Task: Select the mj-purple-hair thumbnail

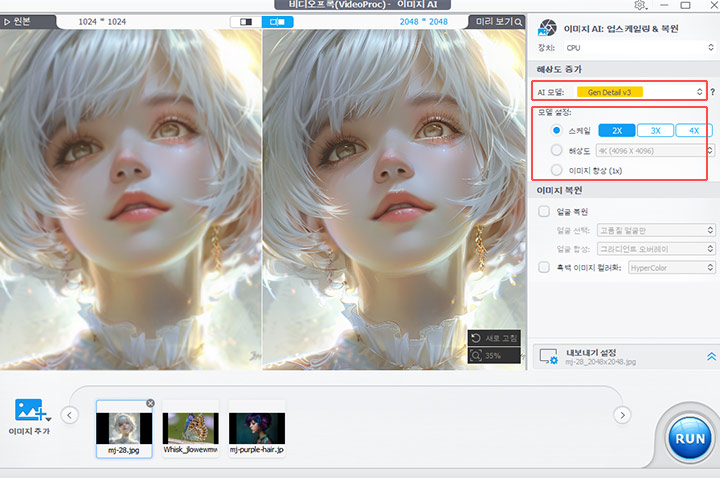Action: click(257, 428)
